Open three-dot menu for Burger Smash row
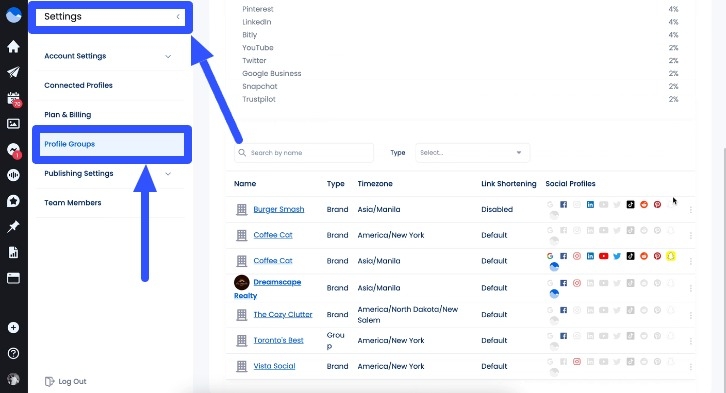This screenshot has height=393, width=726. pyautogui.click(x=690, y=210)
